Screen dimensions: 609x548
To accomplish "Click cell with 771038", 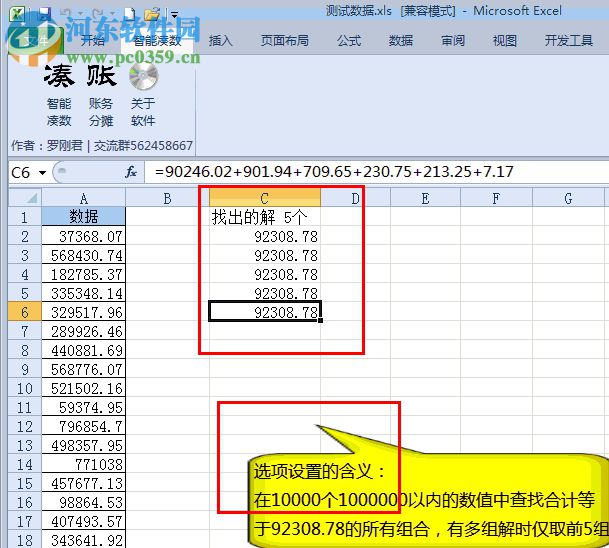I will coord(84,464).
